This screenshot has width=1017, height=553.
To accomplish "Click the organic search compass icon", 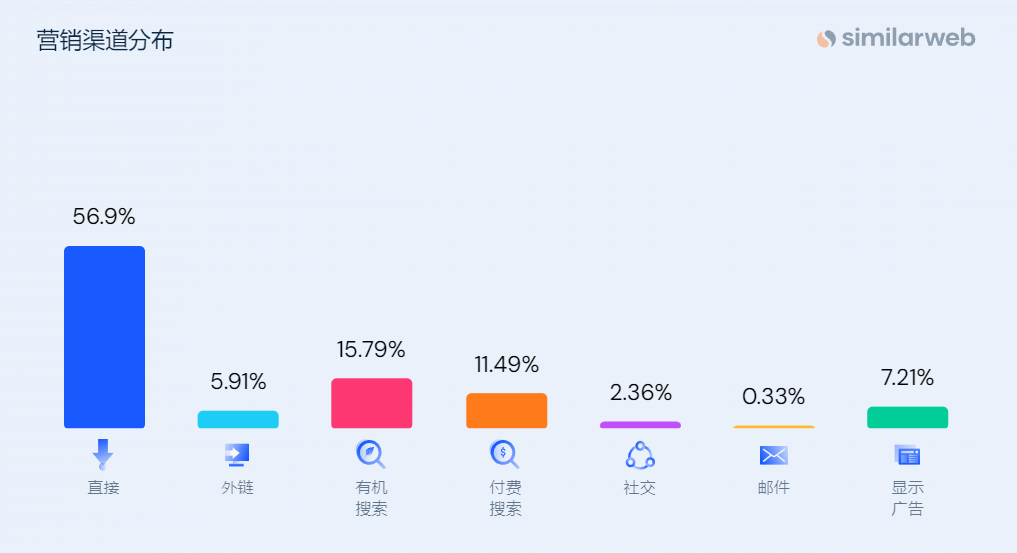I will 370,454.
